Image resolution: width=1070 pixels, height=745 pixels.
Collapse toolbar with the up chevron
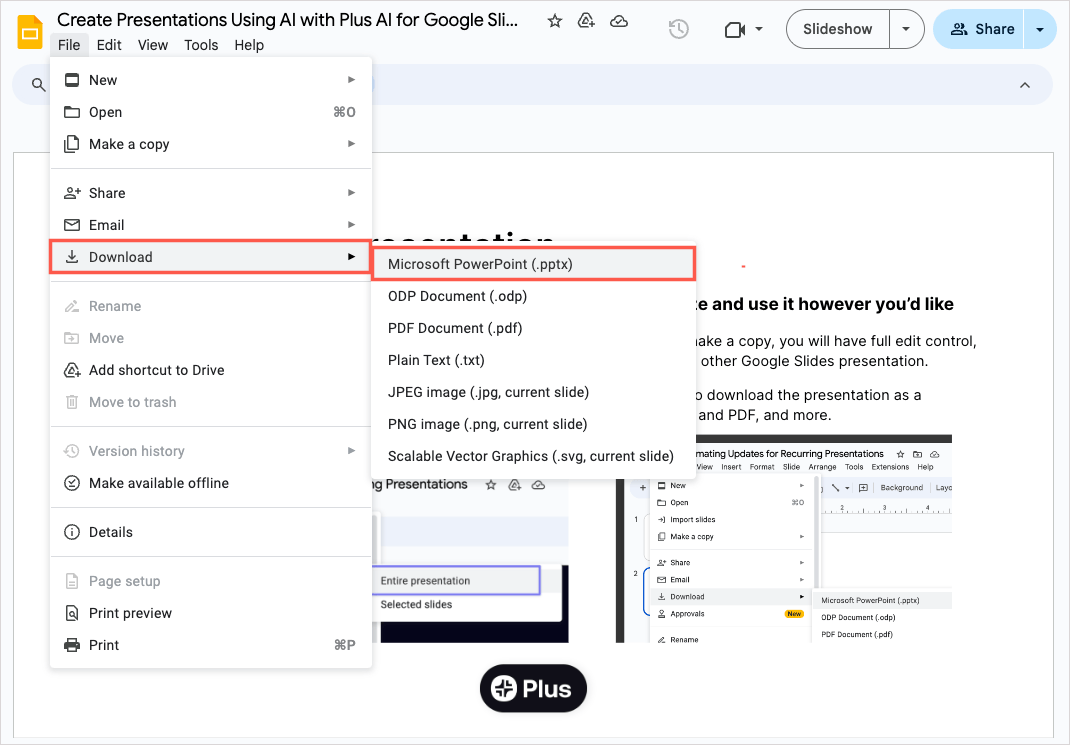1024,85
